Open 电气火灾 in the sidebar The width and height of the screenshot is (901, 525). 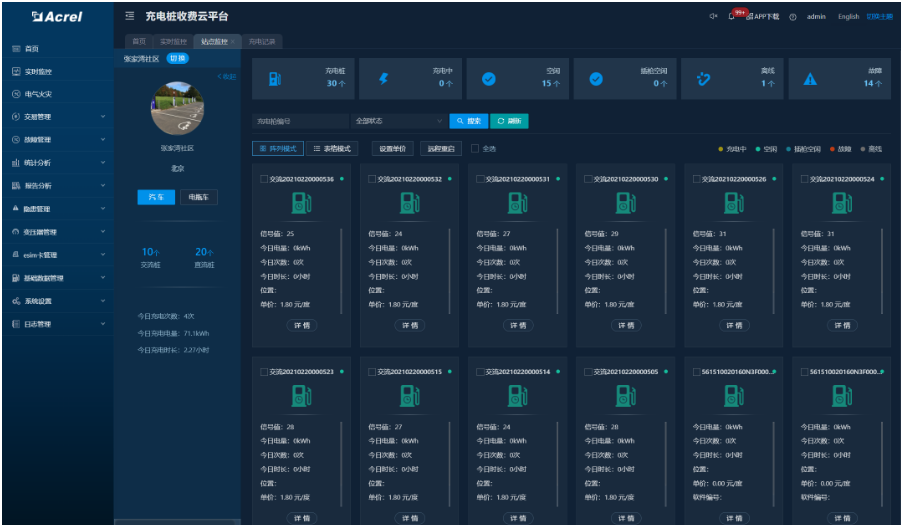[x=38, y=94]
